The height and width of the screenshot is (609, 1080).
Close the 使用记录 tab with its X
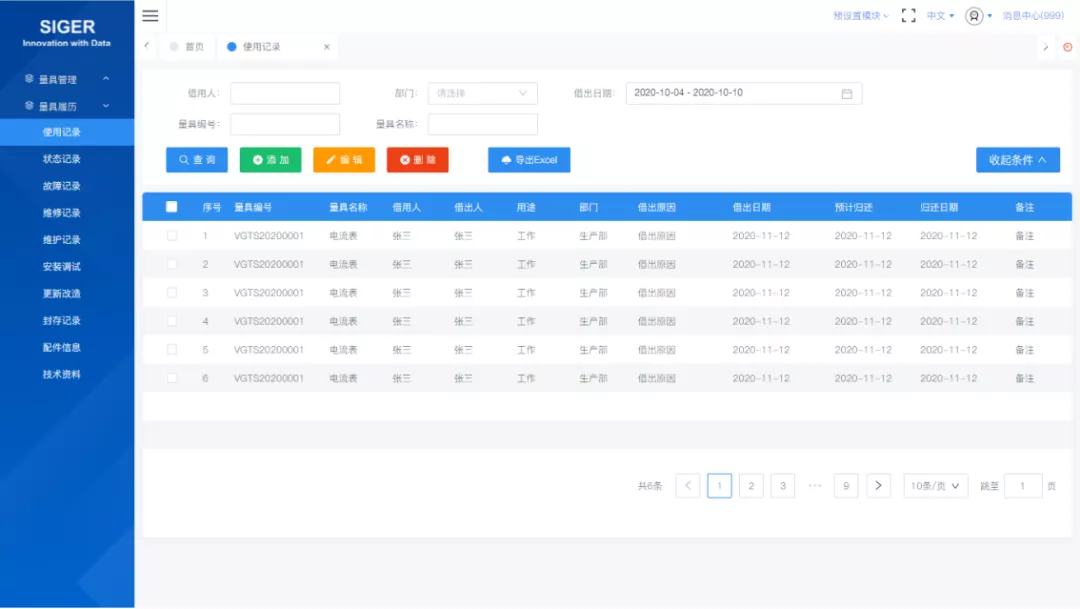(x=326, y=47)
